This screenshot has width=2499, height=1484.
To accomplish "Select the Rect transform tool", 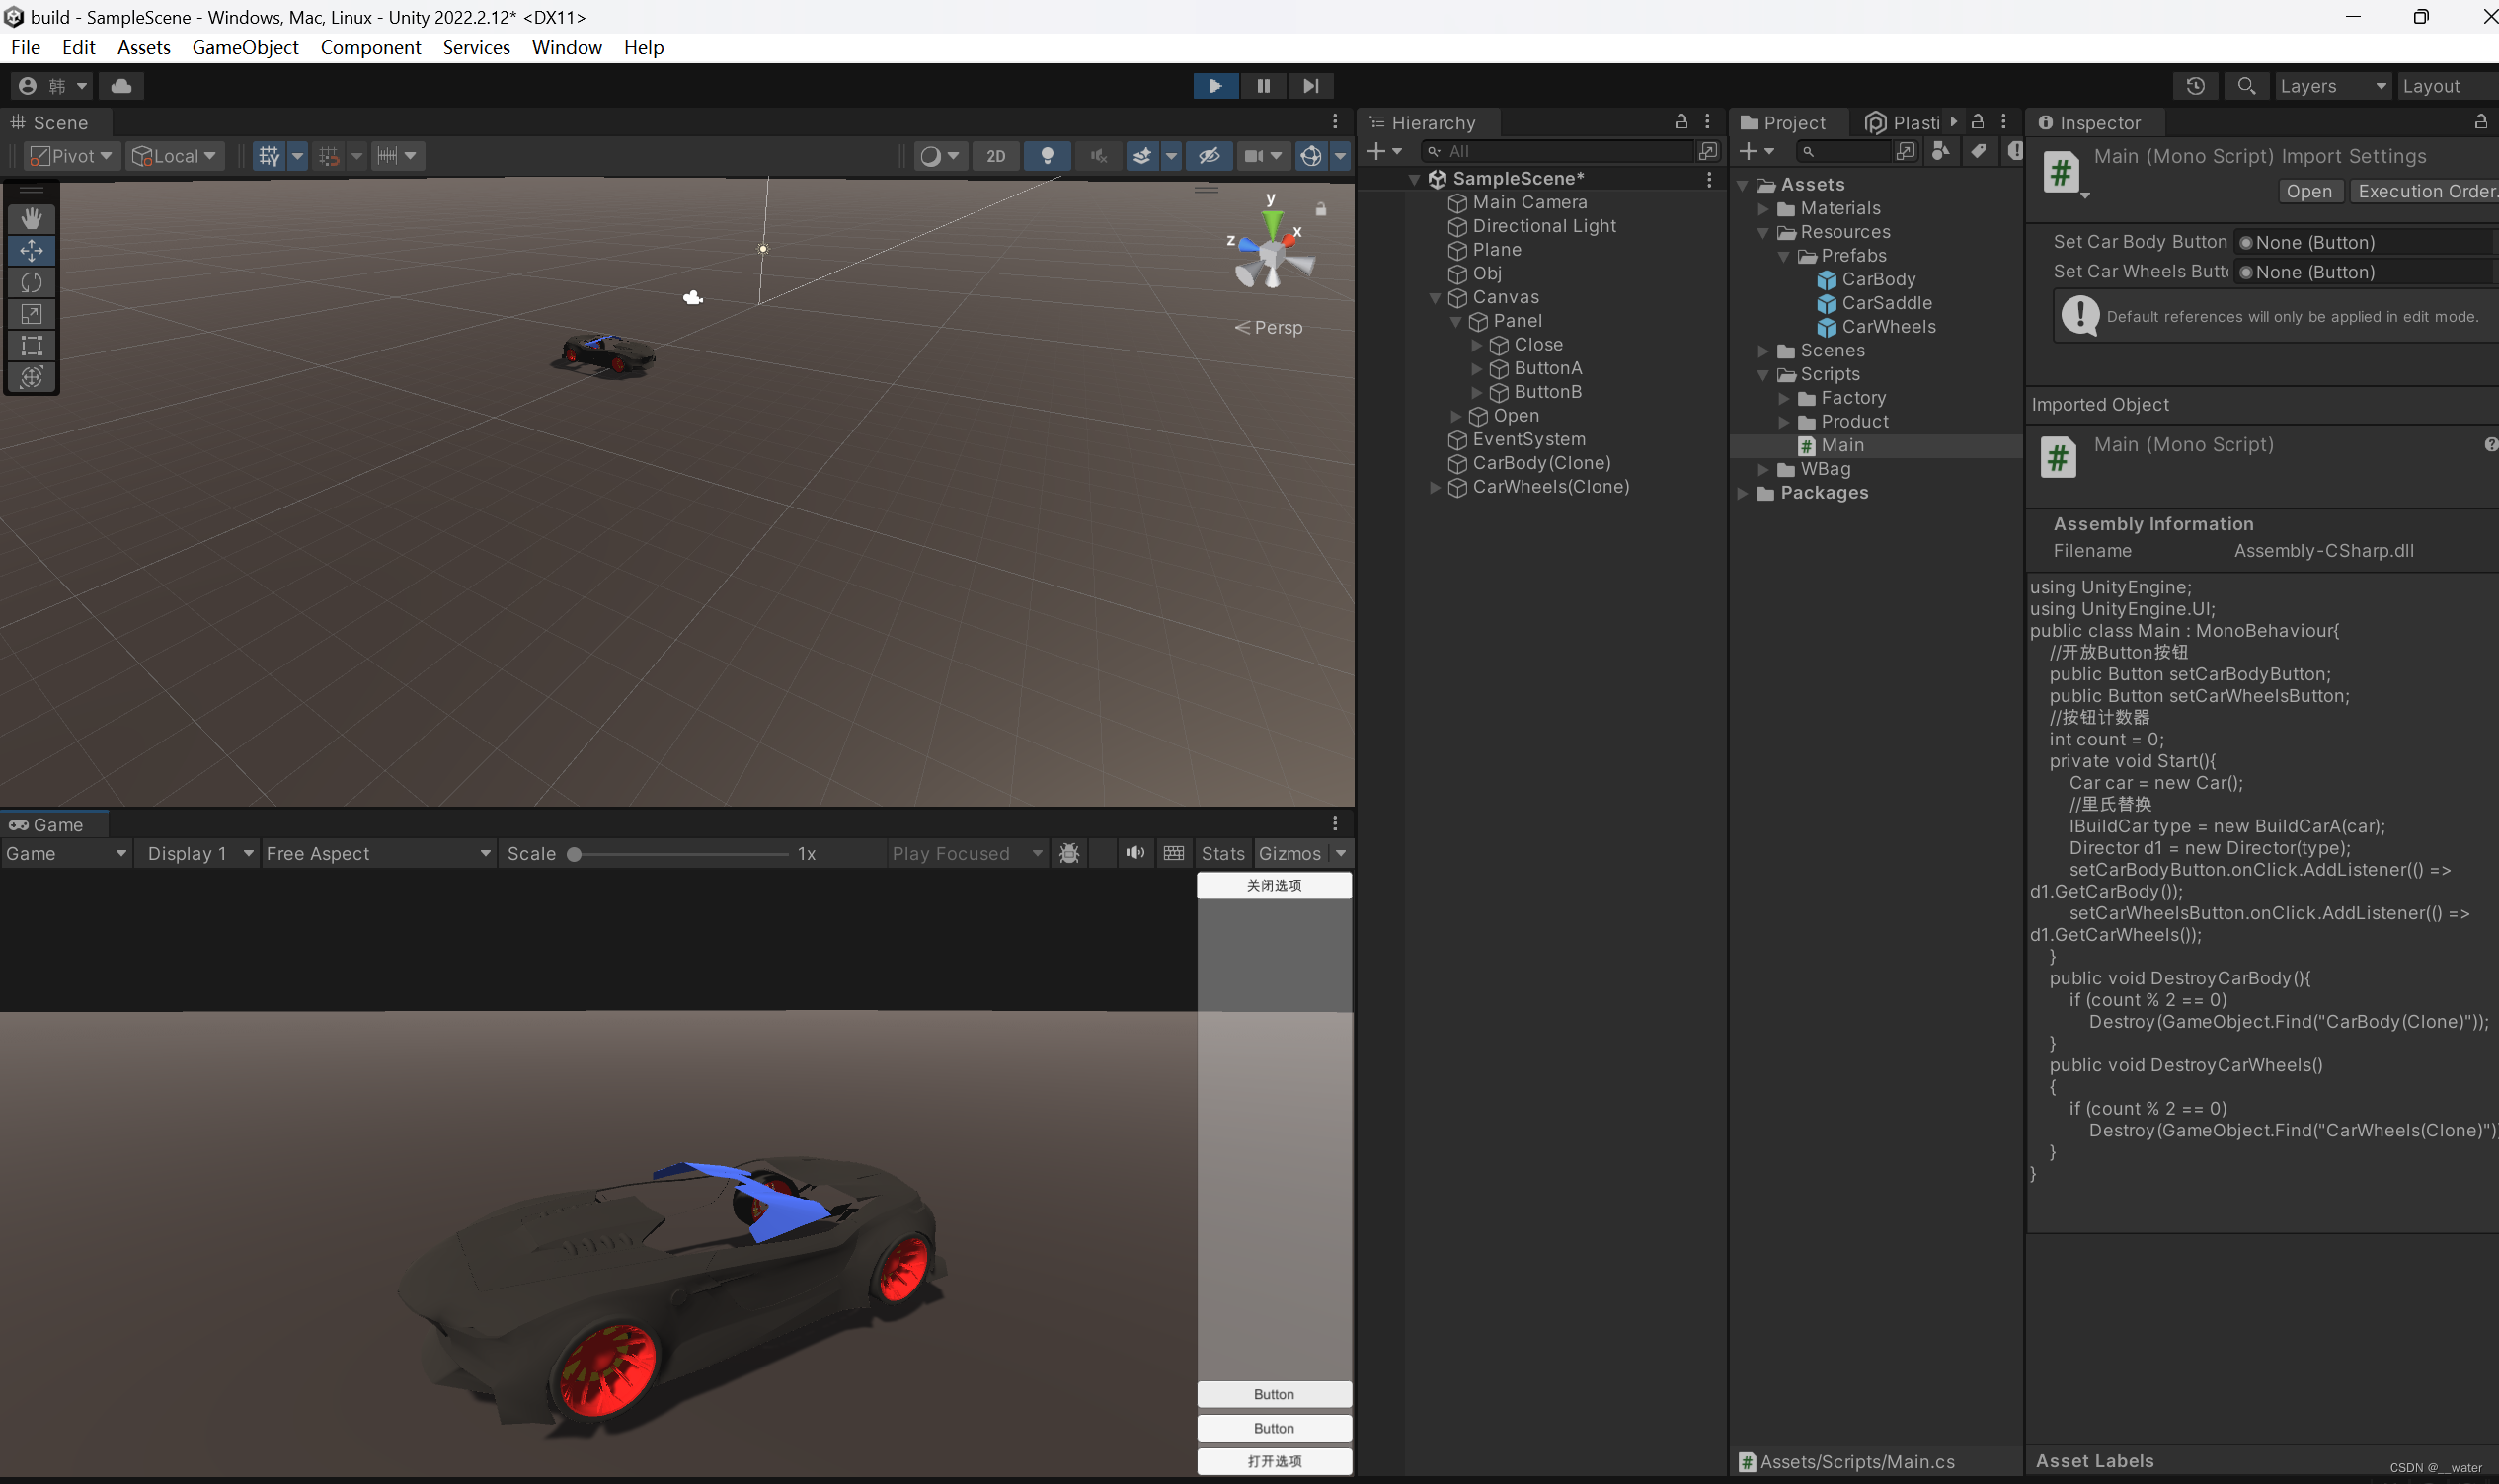I will (x=31, y=346).
